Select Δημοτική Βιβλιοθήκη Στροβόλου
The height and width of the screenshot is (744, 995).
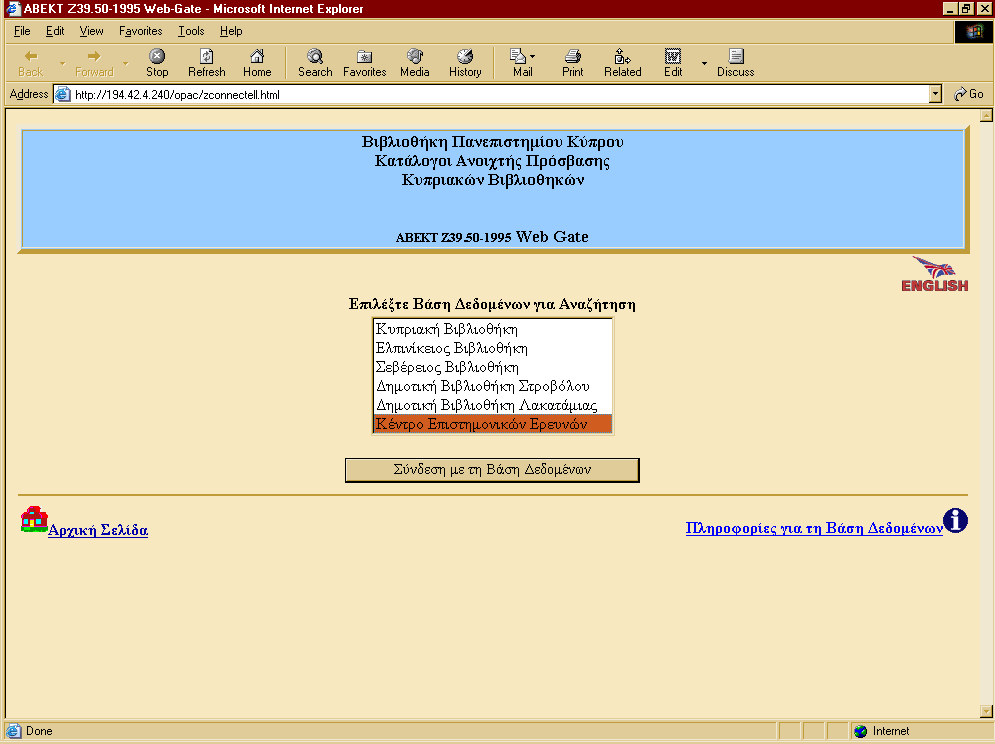tap(492, 386)
